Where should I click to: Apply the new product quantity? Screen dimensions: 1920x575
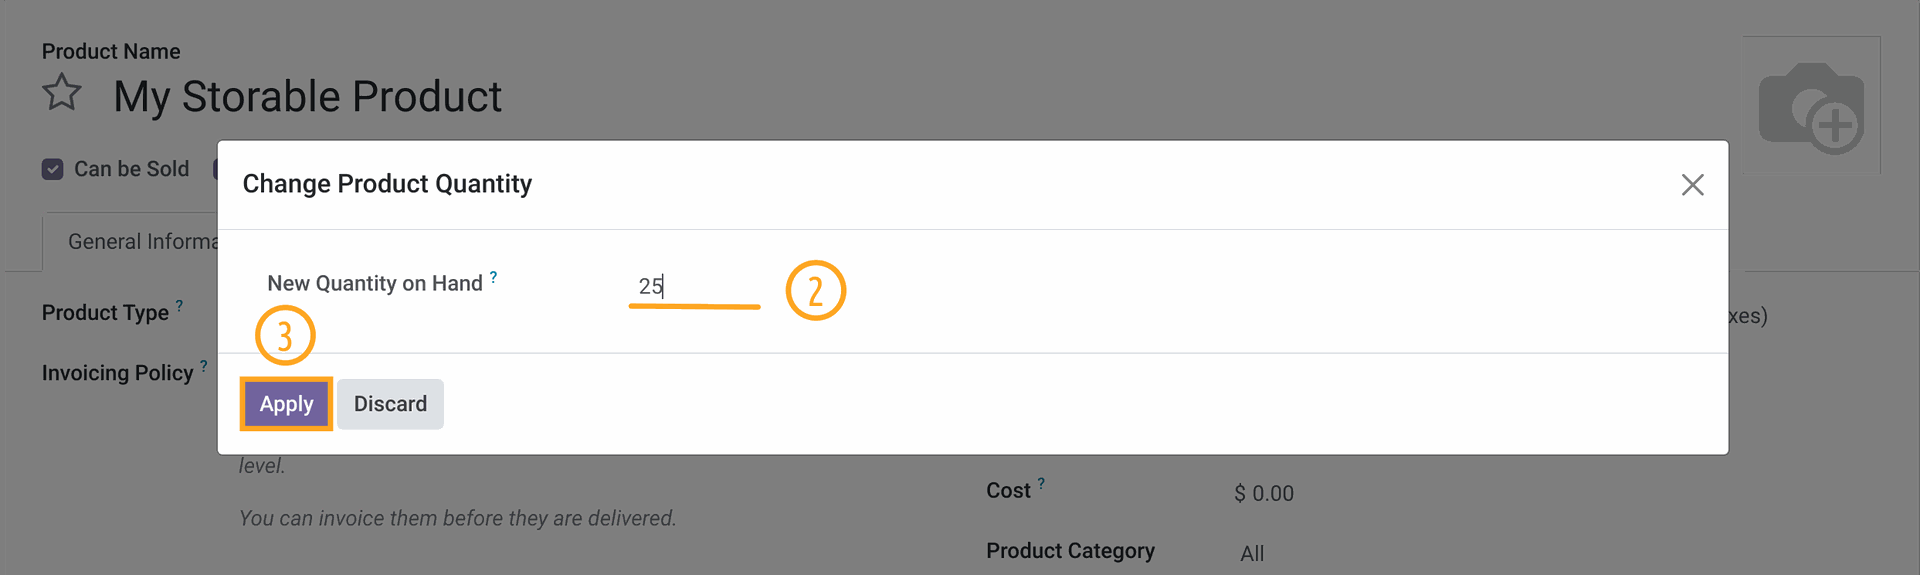pos(286,404)
